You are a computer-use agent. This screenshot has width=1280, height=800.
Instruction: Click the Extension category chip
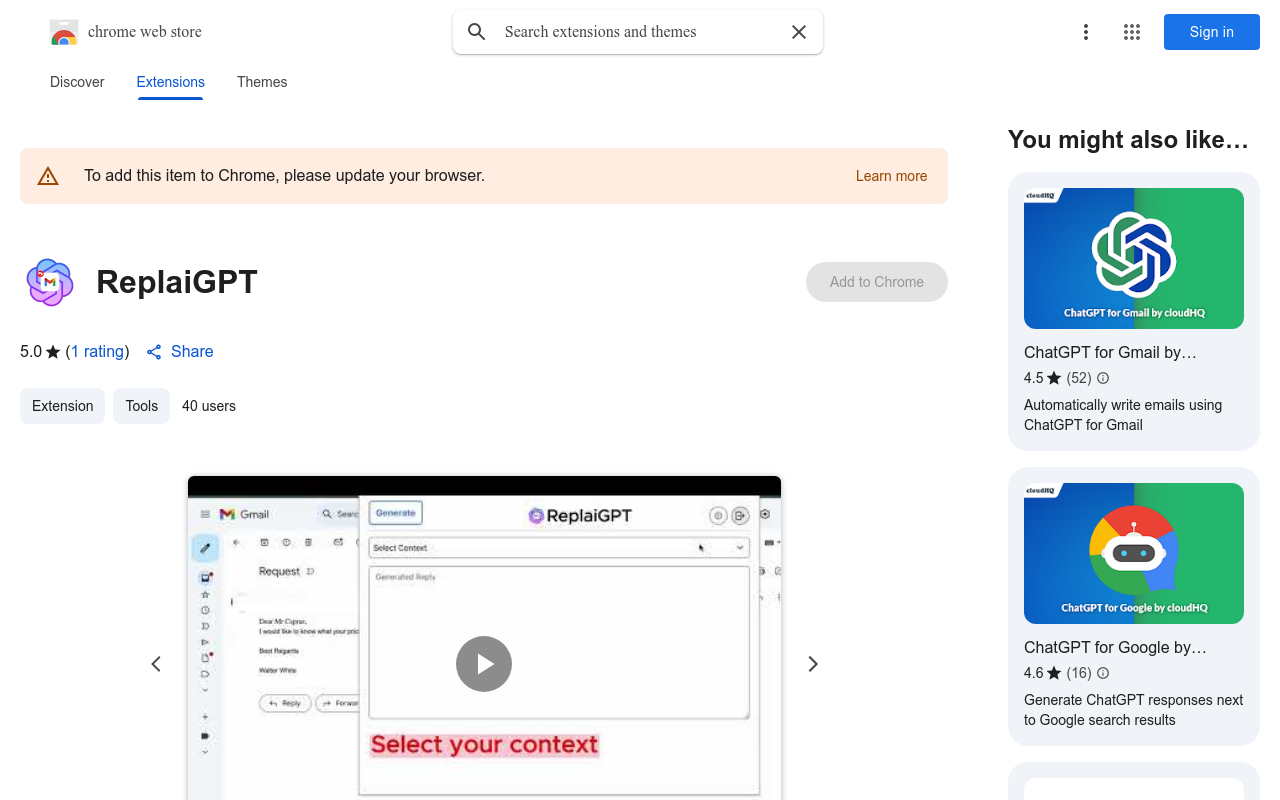coord(62,406)
